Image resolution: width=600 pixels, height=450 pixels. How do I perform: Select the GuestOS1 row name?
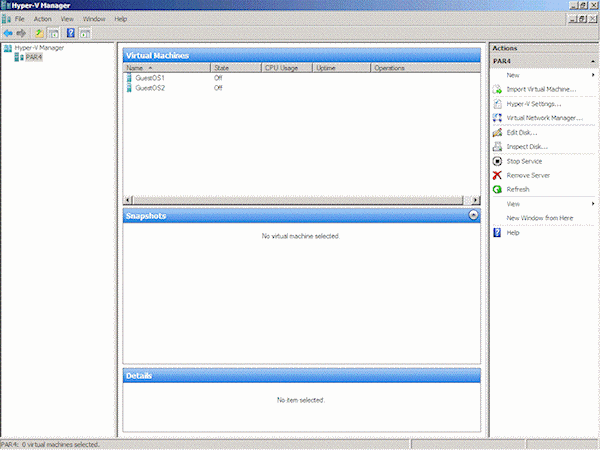pyautogui.click(x=150, y=78)
